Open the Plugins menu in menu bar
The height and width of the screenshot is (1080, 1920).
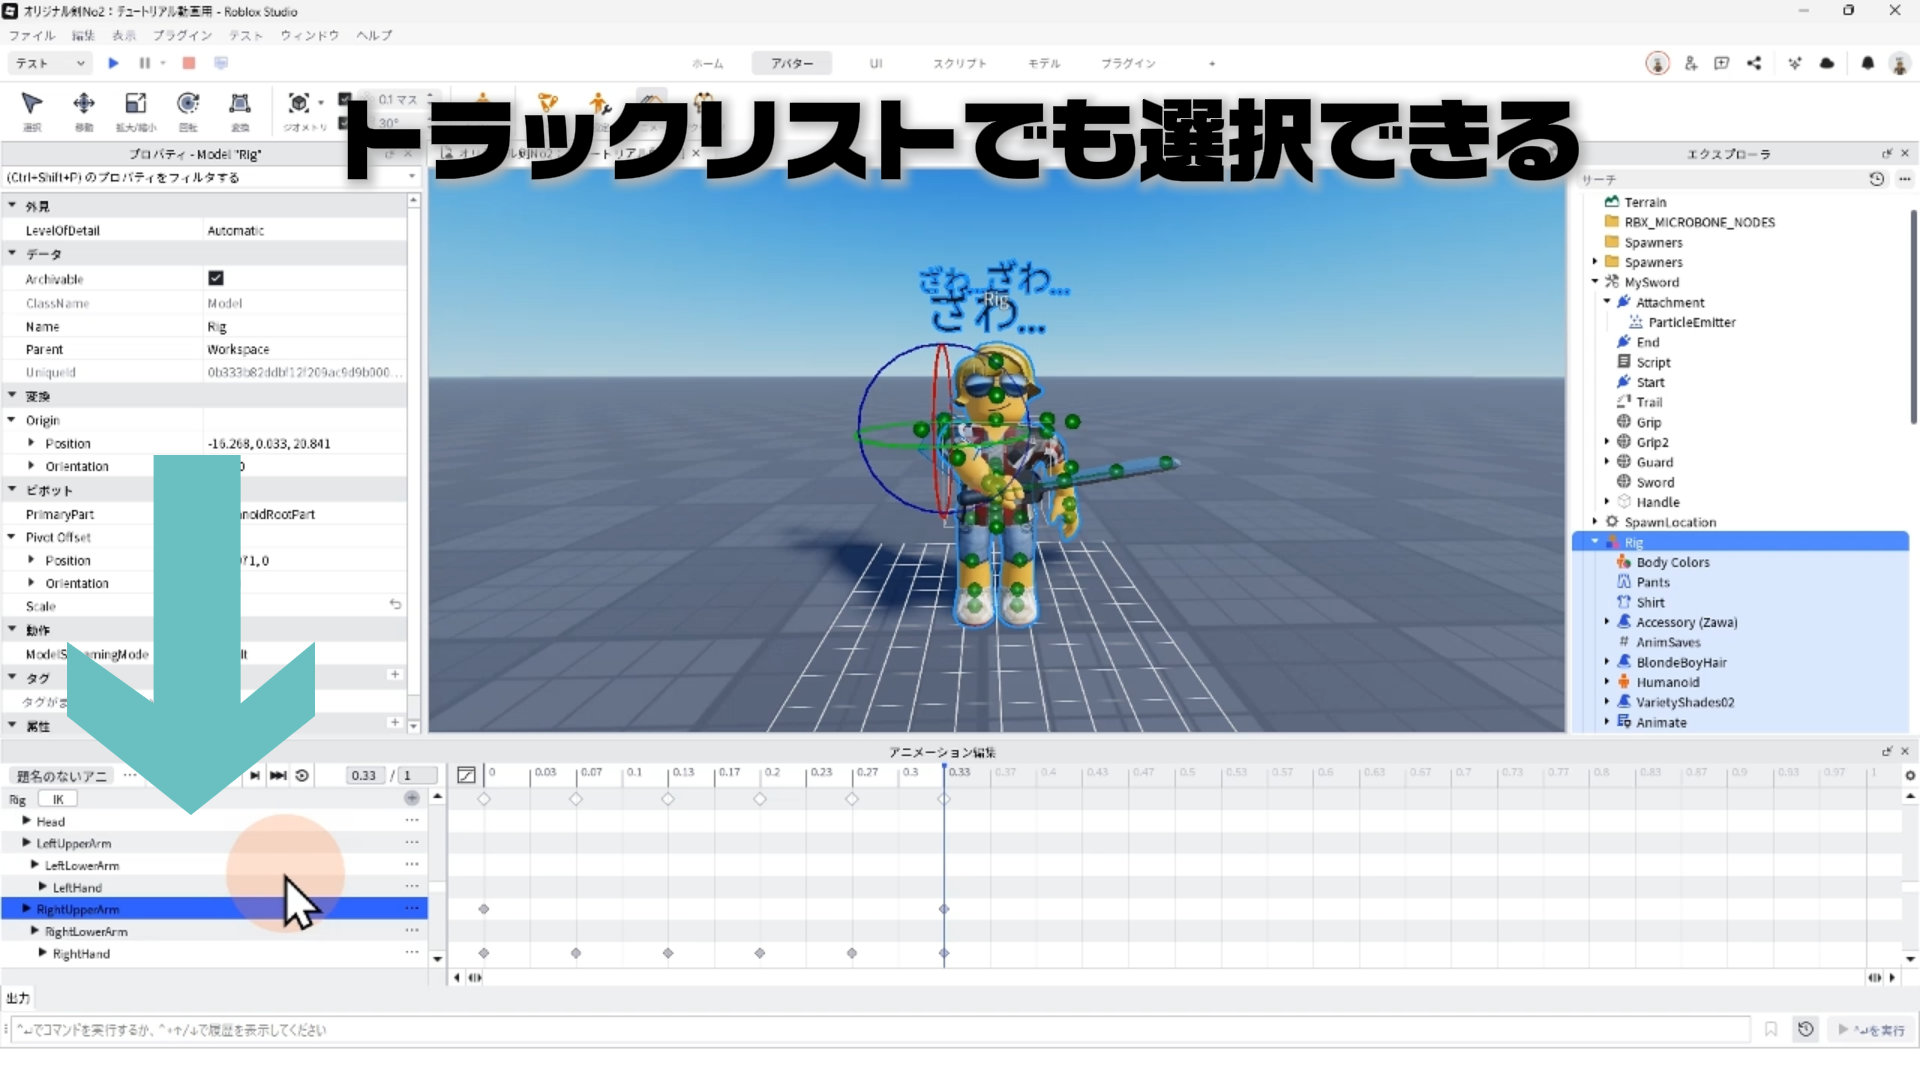pyautogui.click(x=182, y=35)
